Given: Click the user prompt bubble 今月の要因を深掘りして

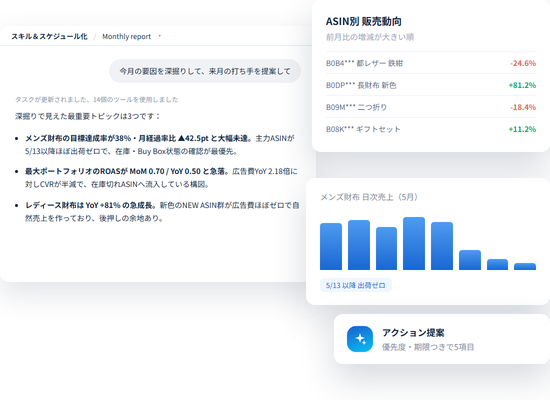Looking at the screenshot, I should (205, 71).
